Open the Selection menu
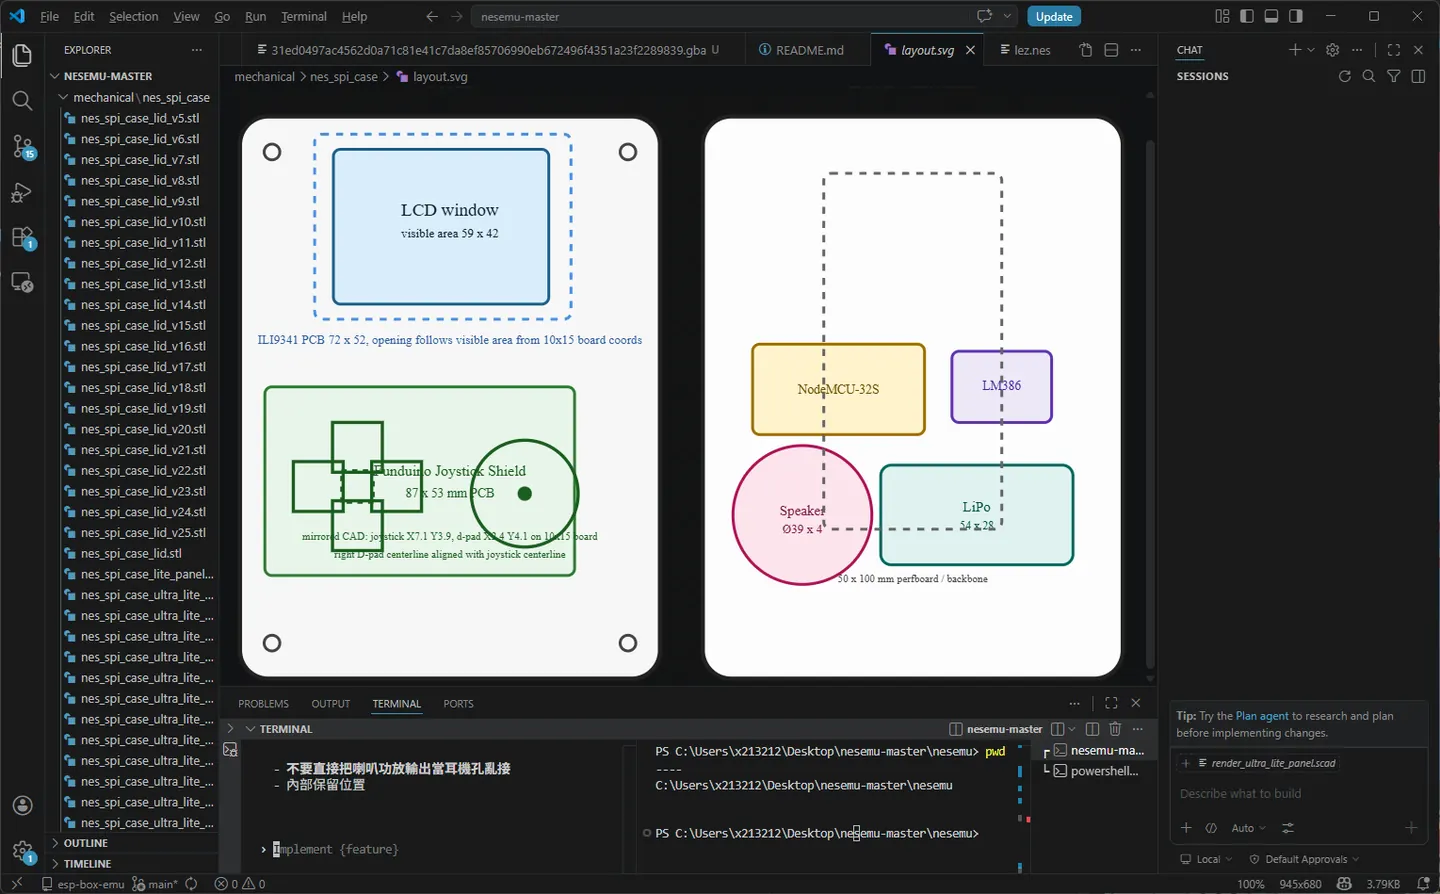 click(133, 16)
